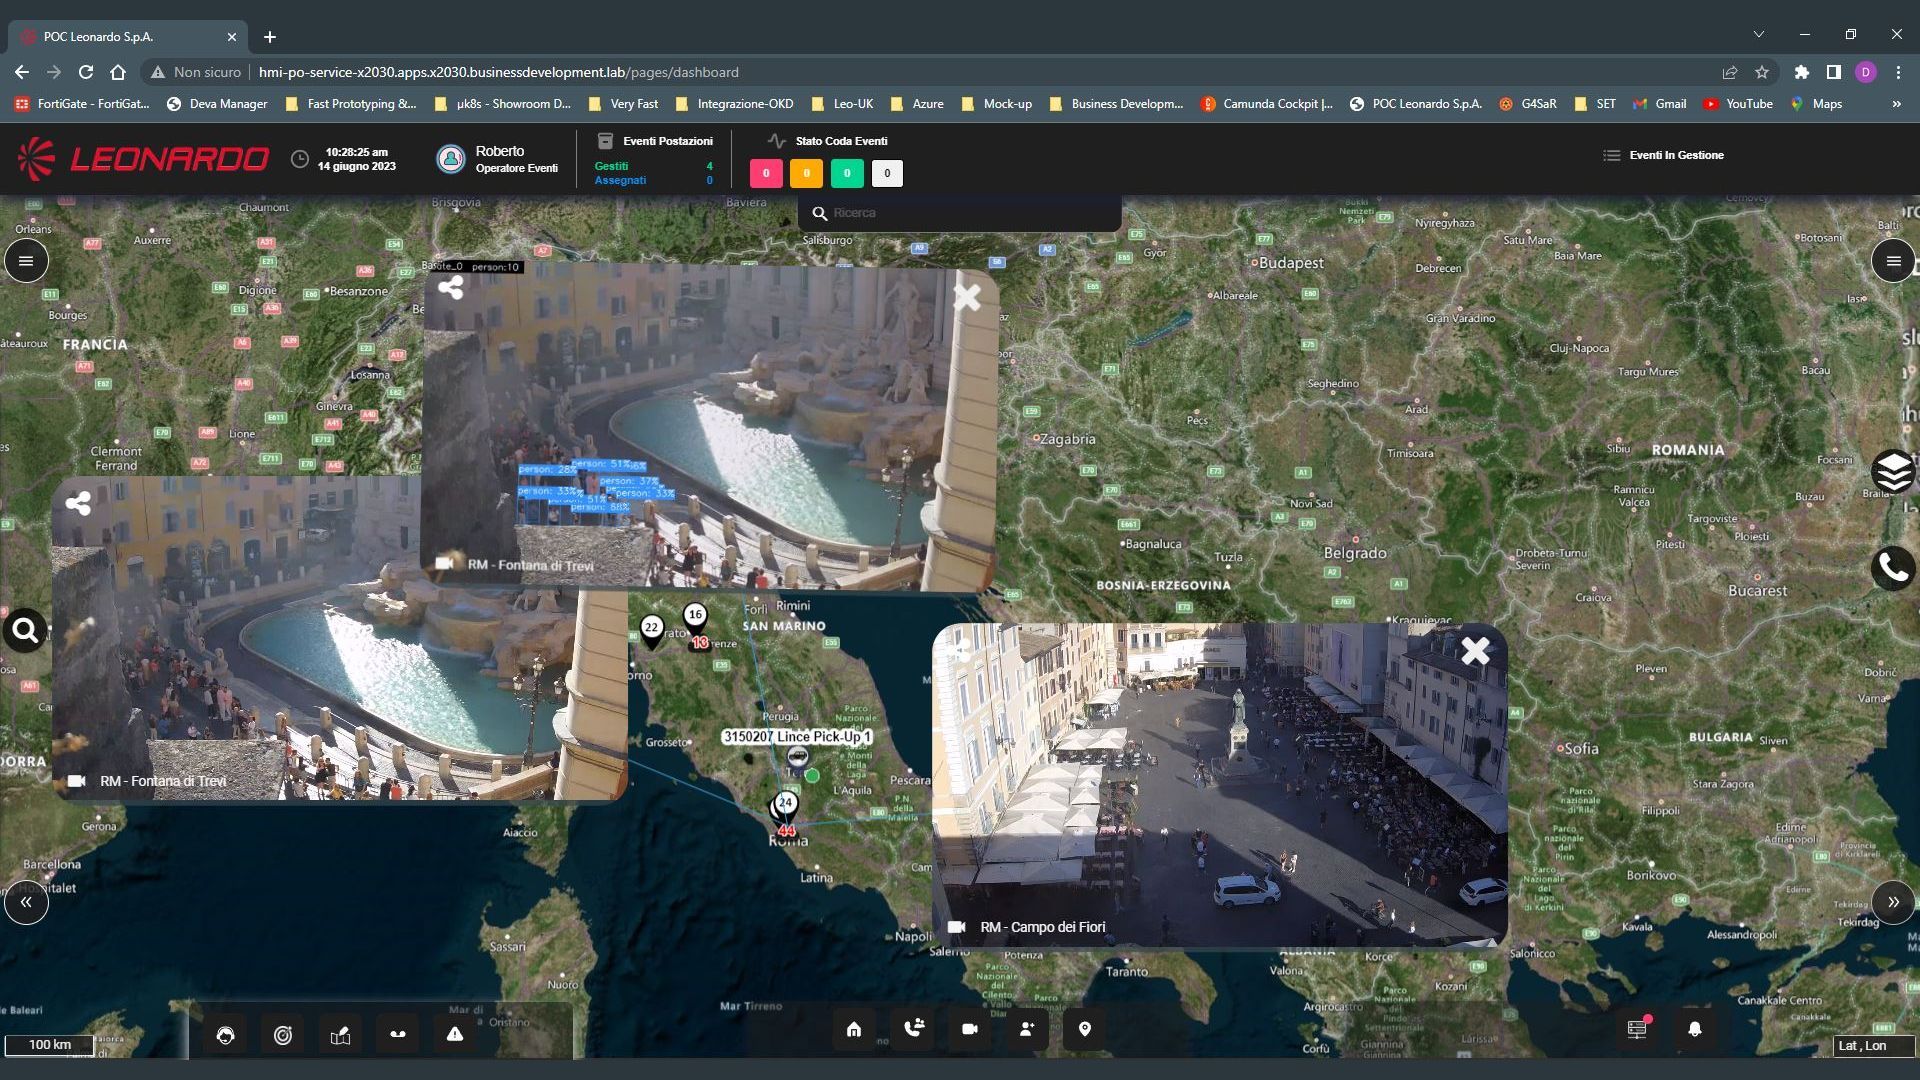Click the Ricerca search field
The image size is (1920, 1080).
[x=960, y=213]
